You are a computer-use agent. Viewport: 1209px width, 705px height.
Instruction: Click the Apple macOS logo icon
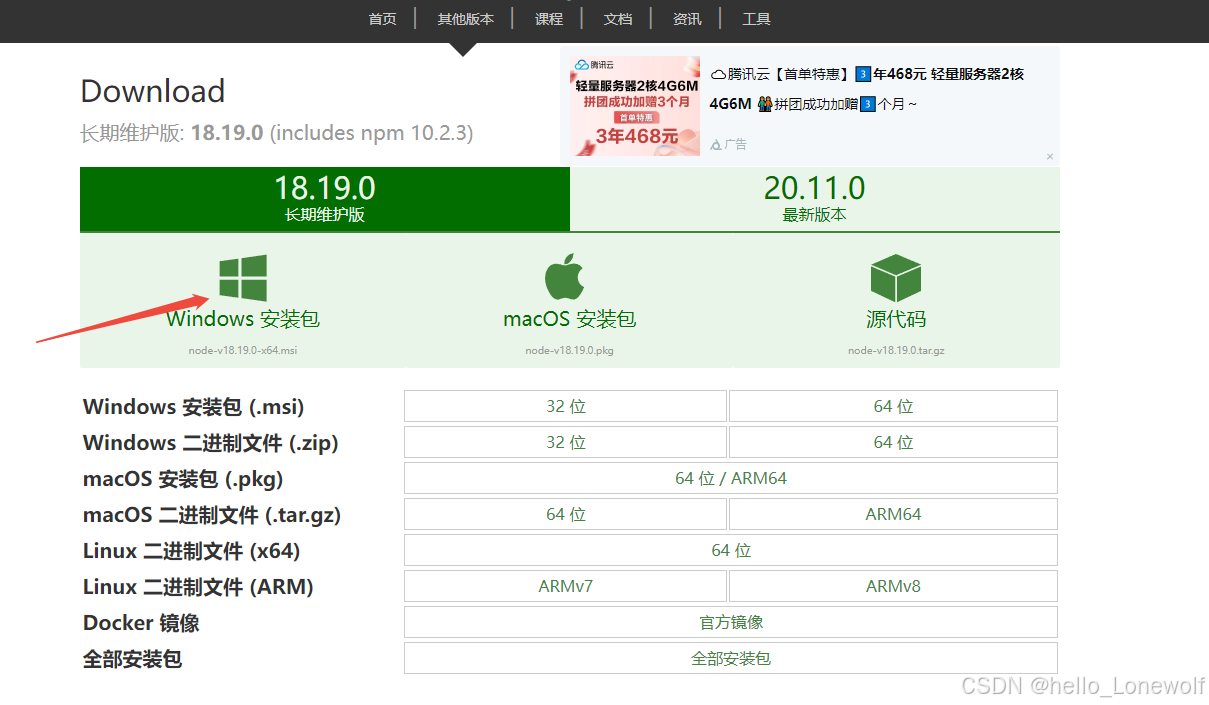click(x=564, y=277)
